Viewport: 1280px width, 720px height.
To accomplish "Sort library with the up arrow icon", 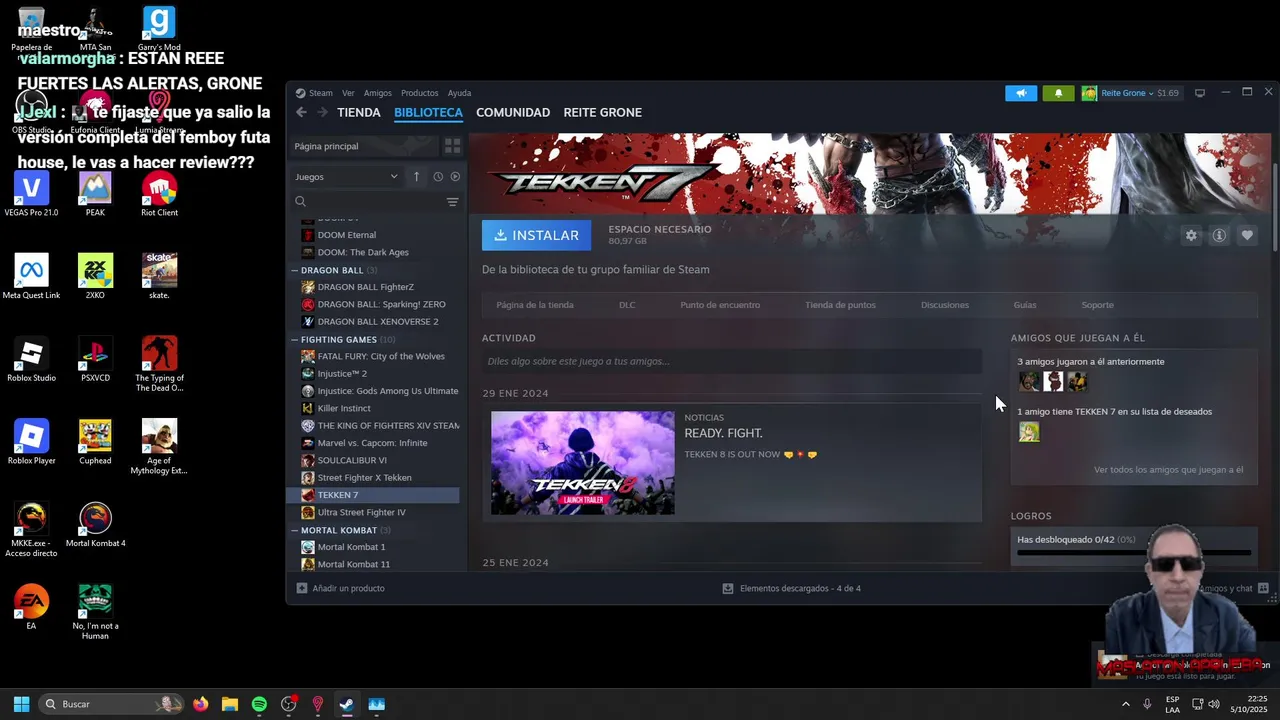I will 417,177.
